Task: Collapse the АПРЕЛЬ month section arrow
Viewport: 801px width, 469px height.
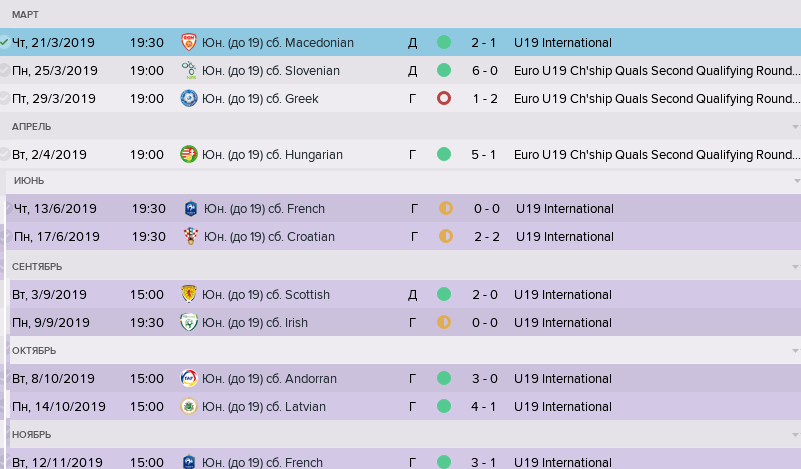Action: 794,128
